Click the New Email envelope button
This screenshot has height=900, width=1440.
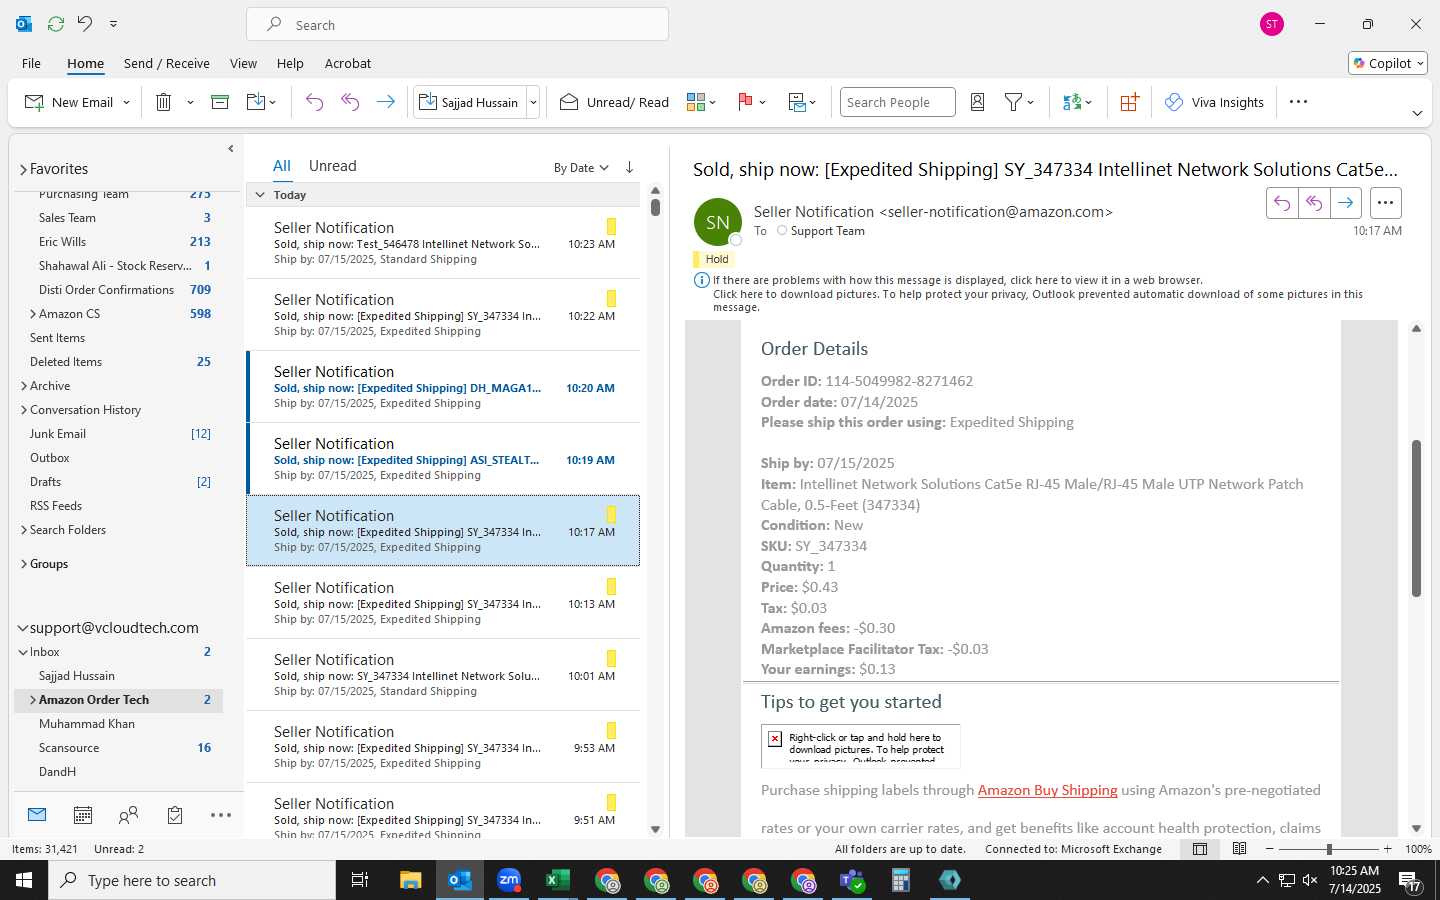point(68,102)
